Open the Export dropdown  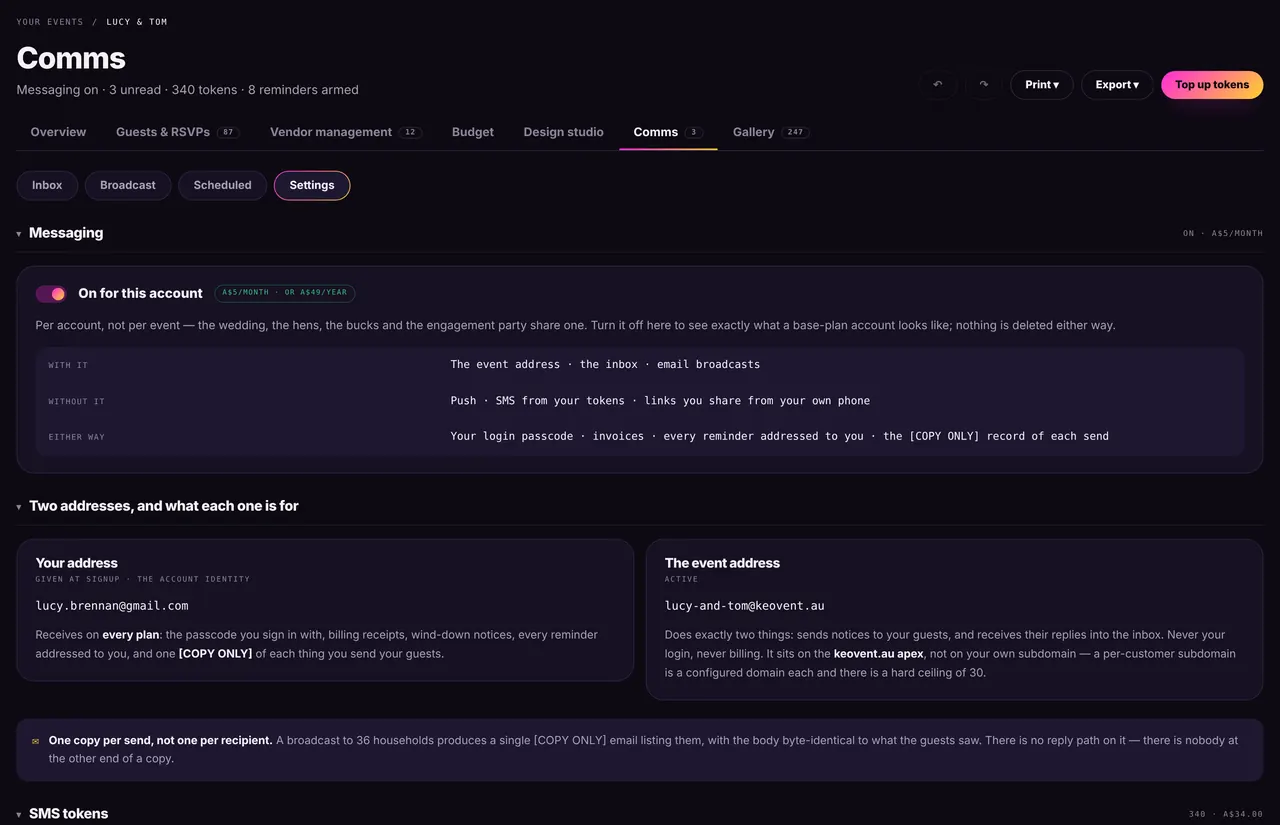click(x=1117, y=85)
